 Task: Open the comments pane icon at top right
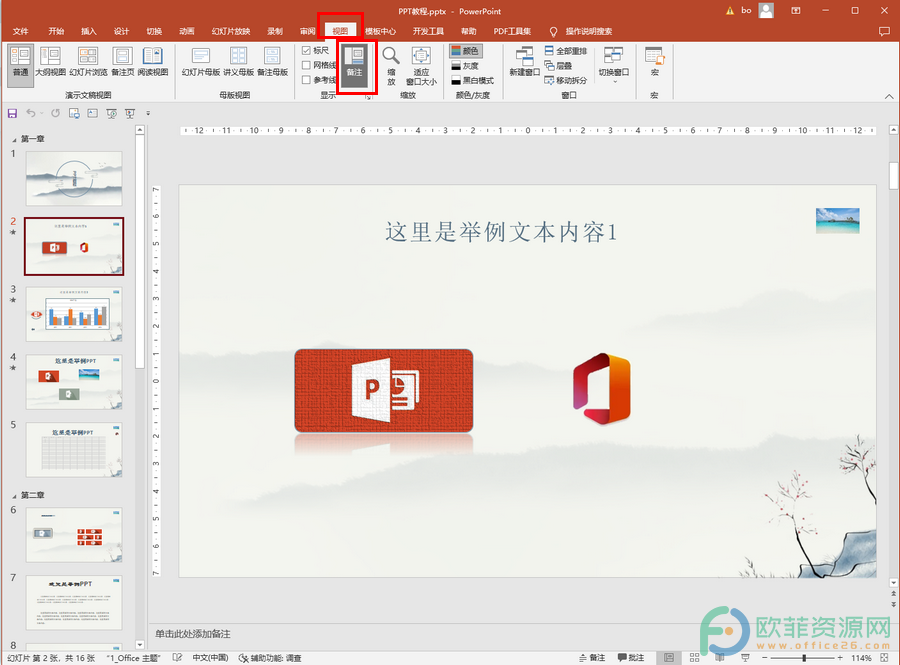(x=884, y=32)
